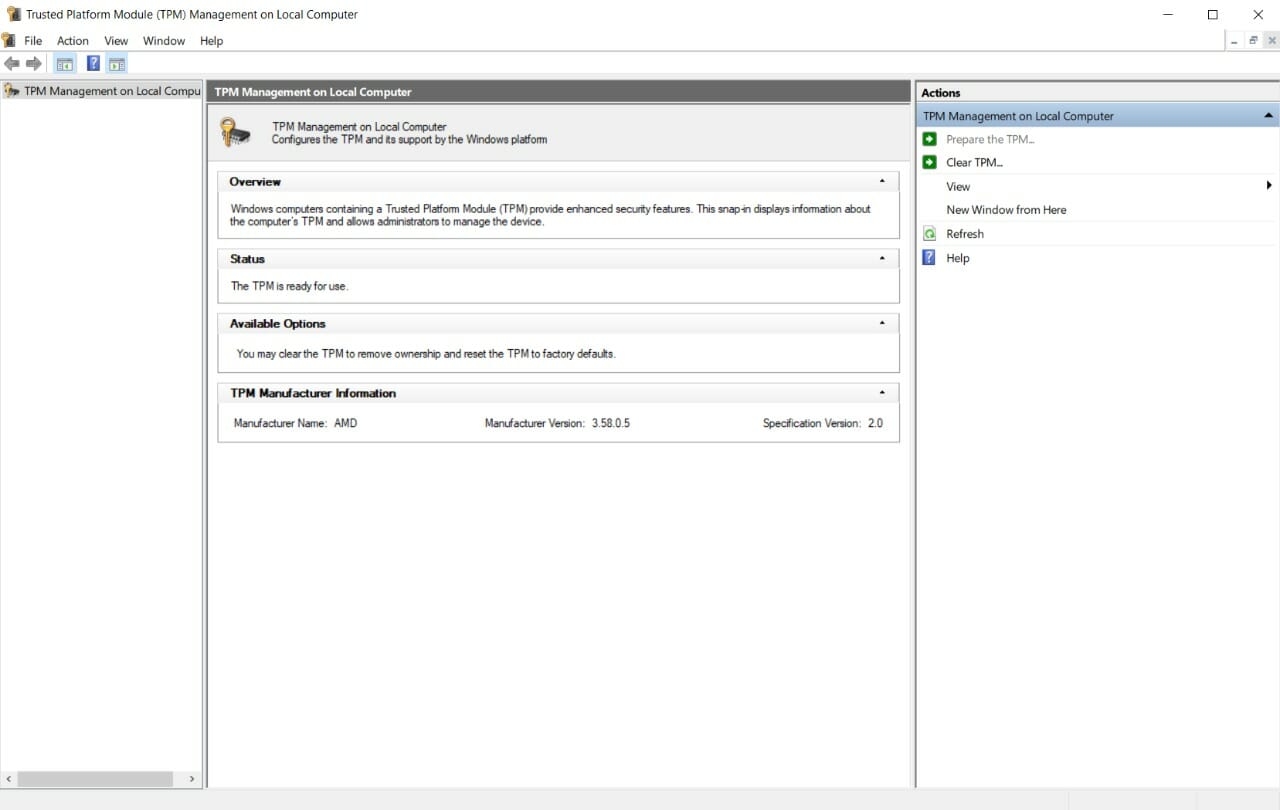Toggle Show/Hide Console Tree toolbar icon

pyautogui.click(x=65, y=64)
